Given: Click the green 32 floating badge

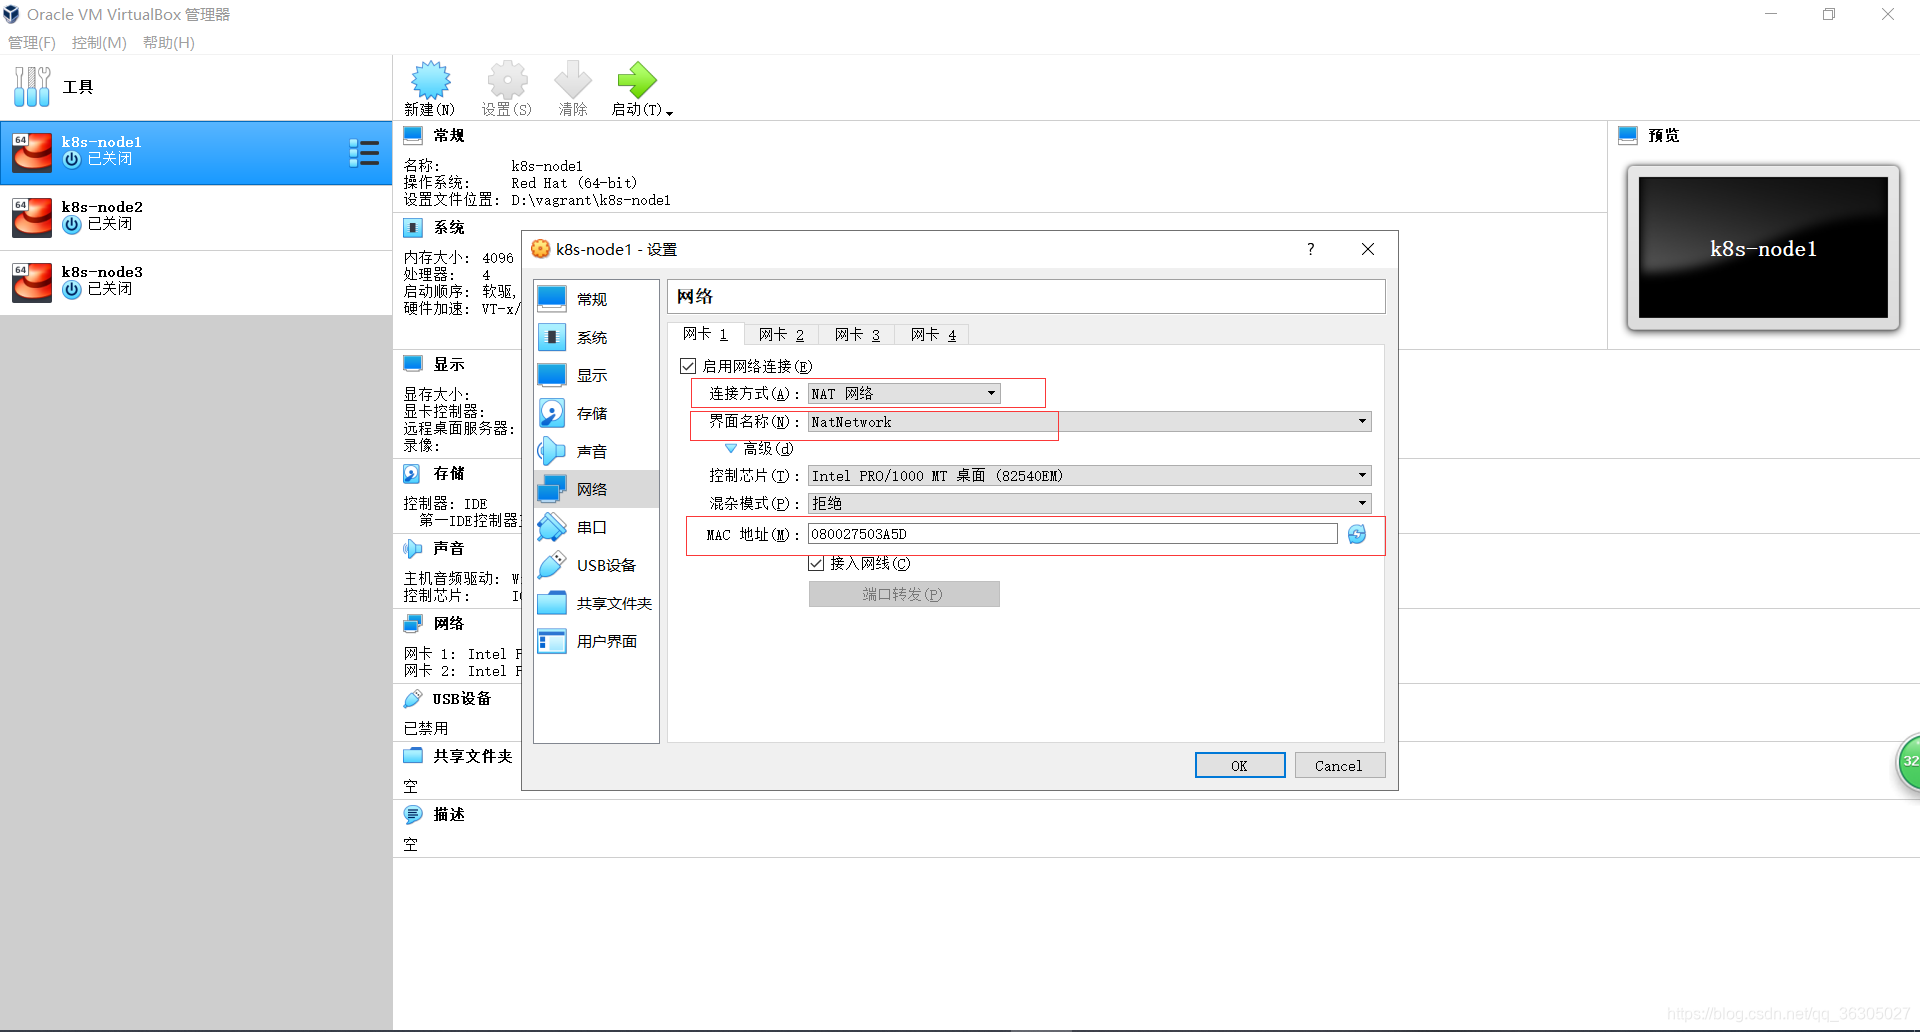Looking at the screenshot, I should (x=1909, y=762).
